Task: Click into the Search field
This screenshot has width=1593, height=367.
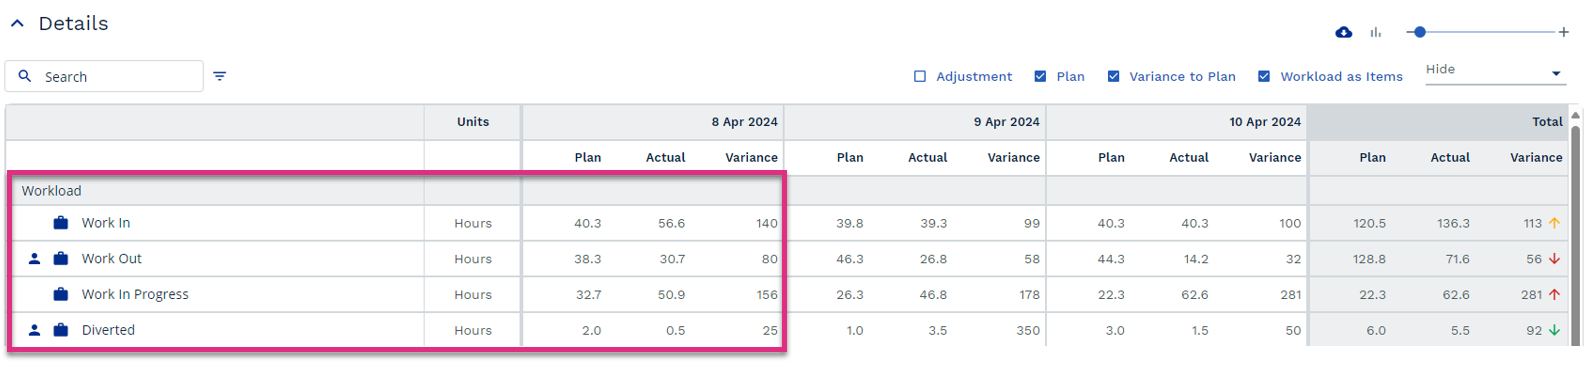Action: coord(104,76)
